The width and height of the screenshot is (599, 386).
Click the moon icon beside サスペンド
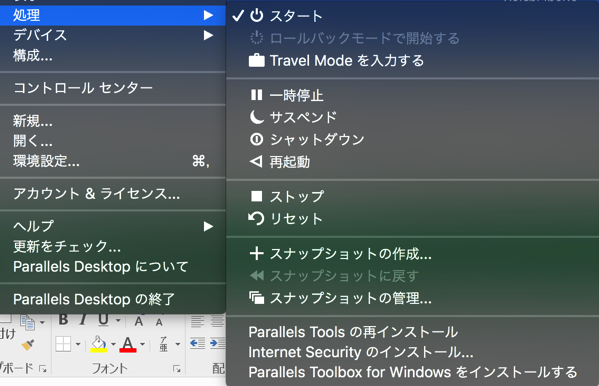[x=256, y=117]
